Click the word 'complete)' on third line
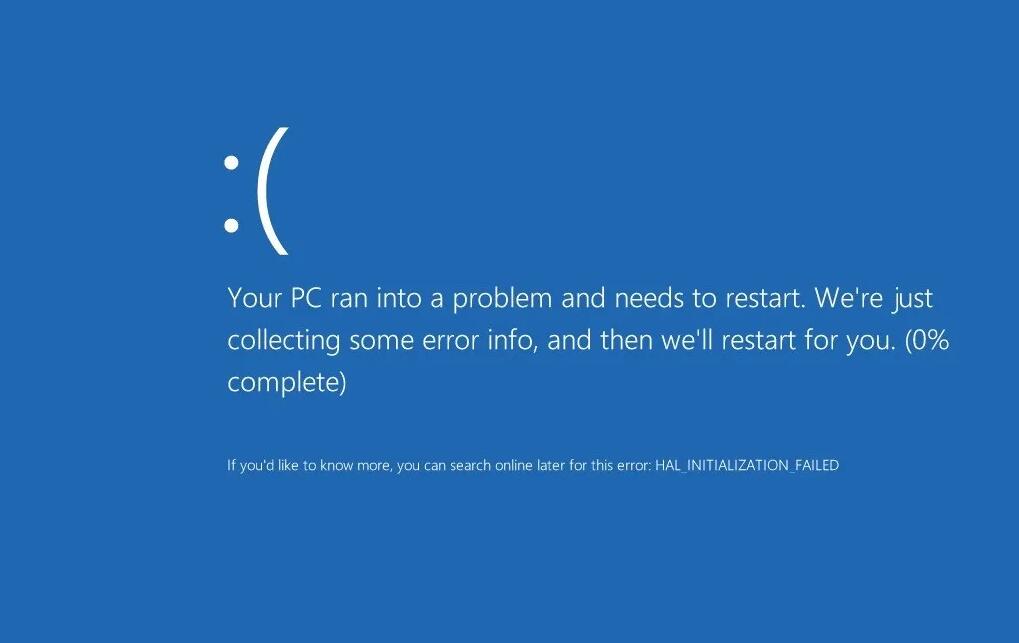 pos(287,382)
